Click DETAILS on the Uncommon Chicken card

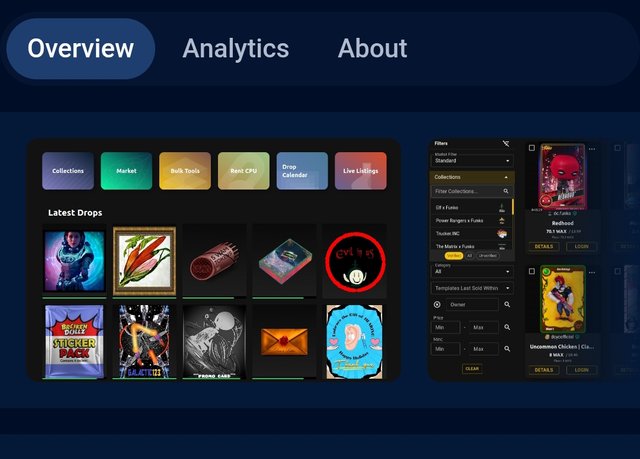coord(544,370)
